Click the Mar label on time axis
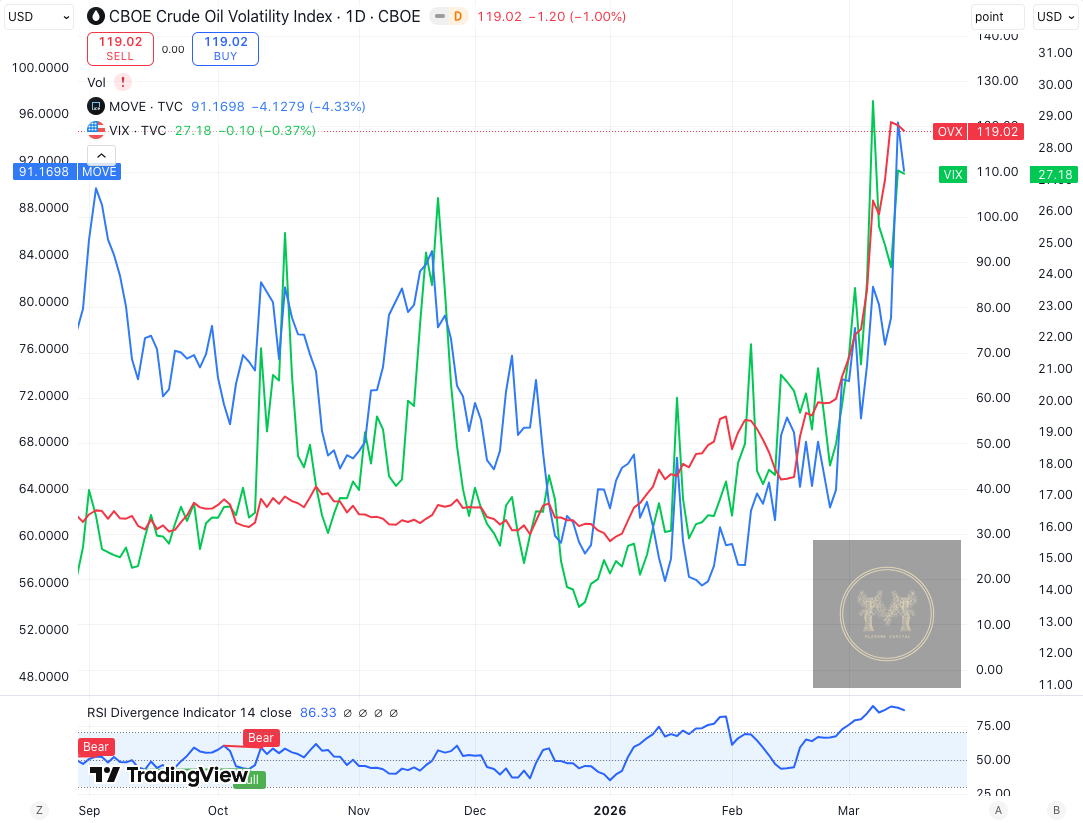This screenshot has height=823, width=1083. pyautogui.click(x=848, y=811)
